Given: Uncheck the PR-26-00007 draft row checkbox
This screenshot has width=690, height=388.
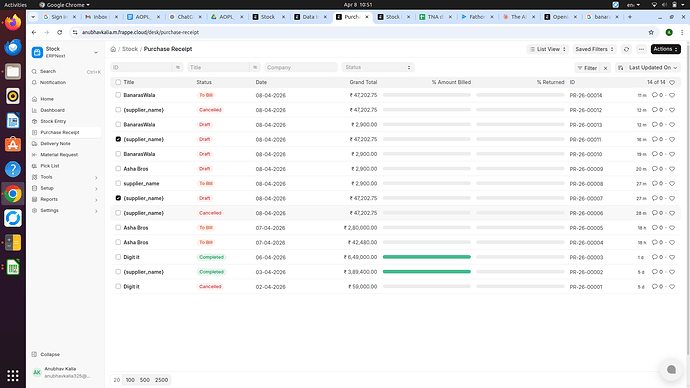Looking at the screenshot, I should 118,198.
